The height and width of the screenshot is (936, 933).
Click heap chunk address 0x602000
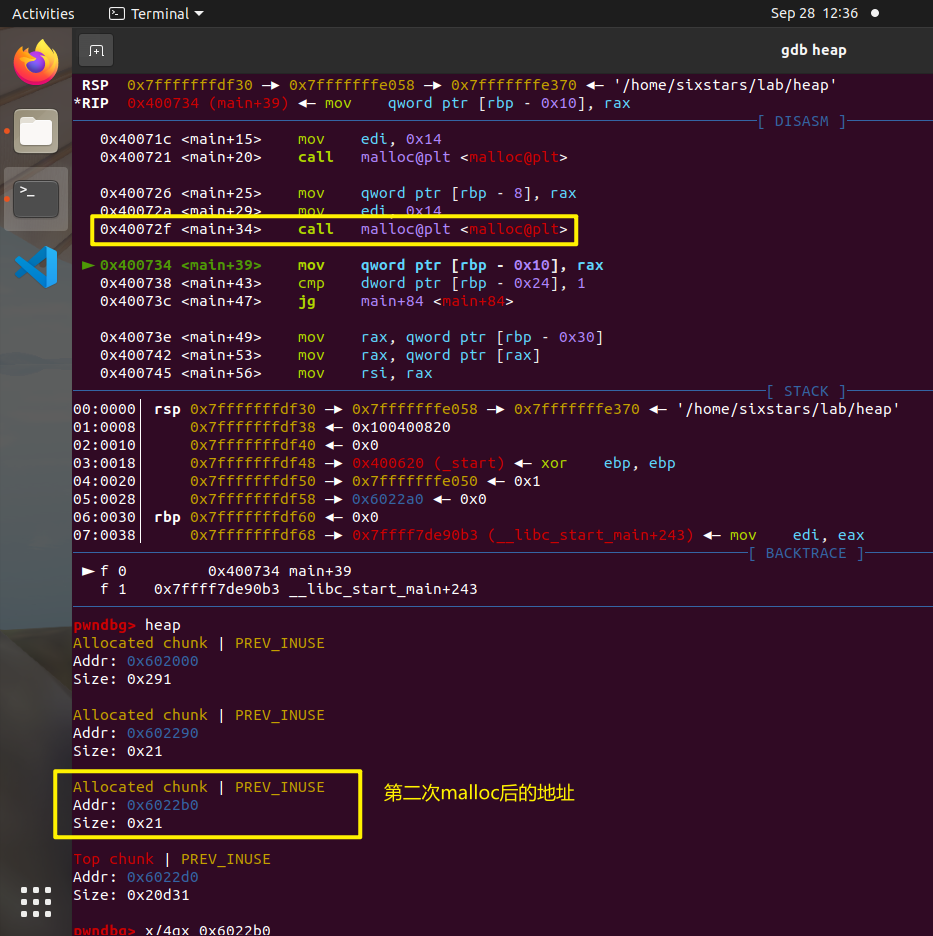coord(162,661)
